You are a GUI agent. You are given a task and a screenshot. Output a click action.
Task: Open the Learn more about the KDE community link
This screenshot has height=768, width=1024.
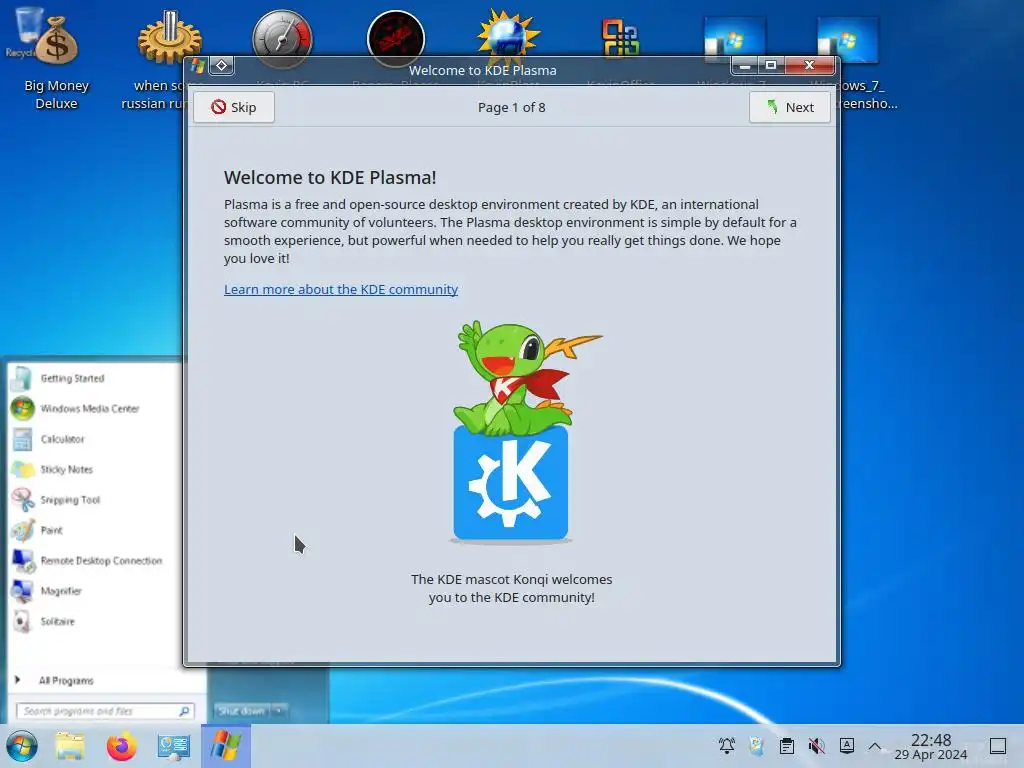[x=341, y=289]
